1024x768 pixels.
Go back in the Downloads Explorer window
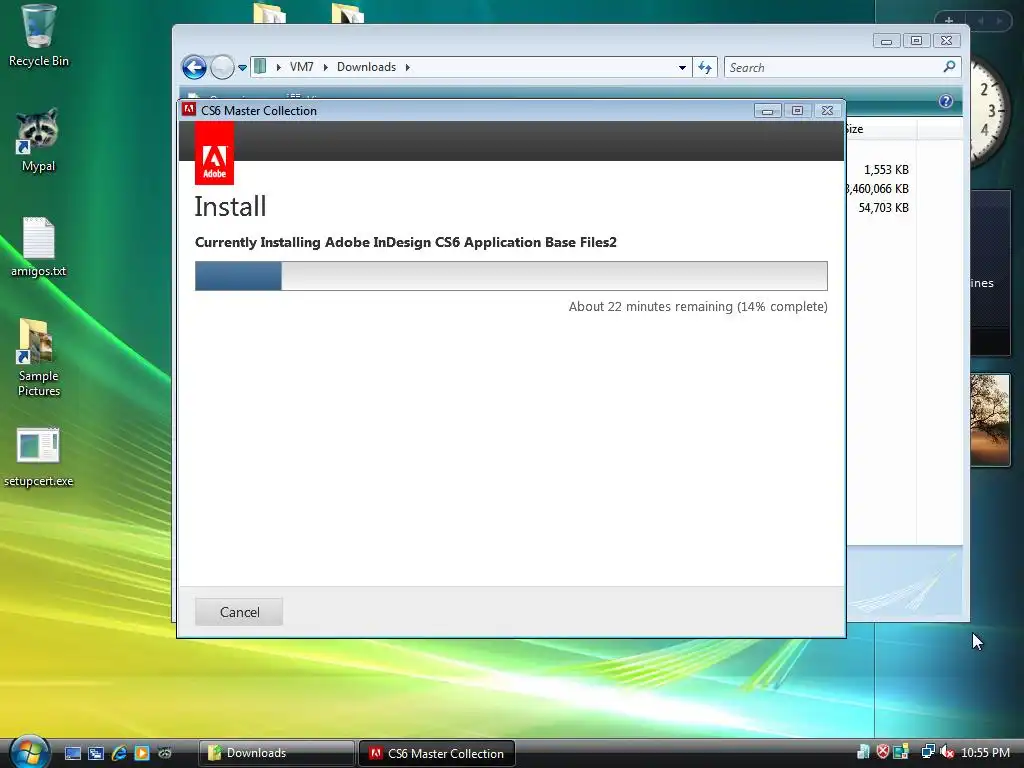tap(194, 67)
